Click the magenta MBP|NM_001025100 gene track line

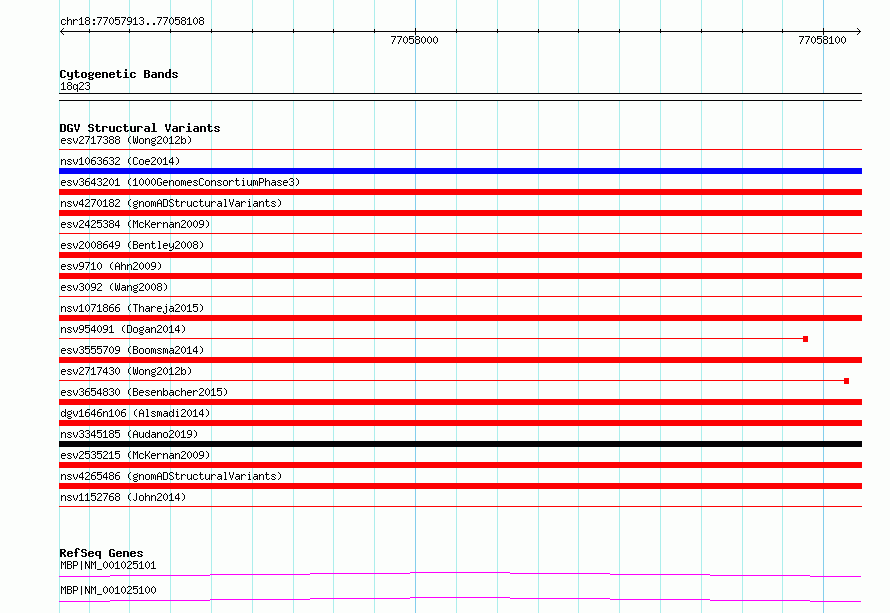[x=460, y=599]
